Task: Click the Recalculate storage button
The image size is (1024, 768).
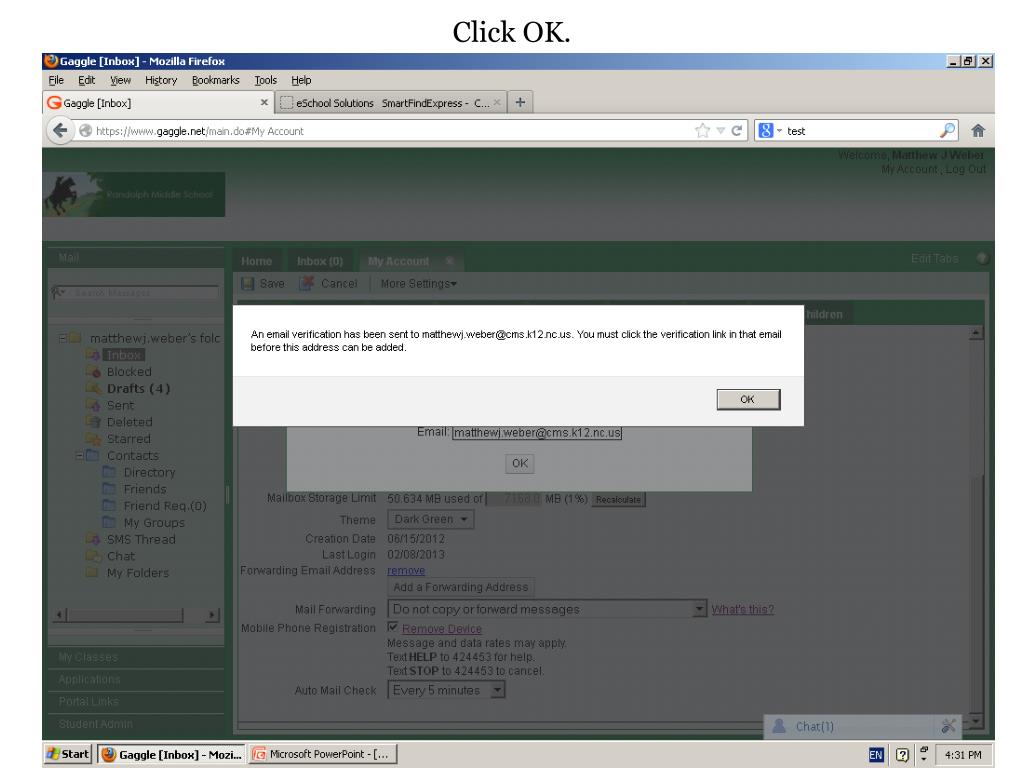Action: click(x=618, y=500)
